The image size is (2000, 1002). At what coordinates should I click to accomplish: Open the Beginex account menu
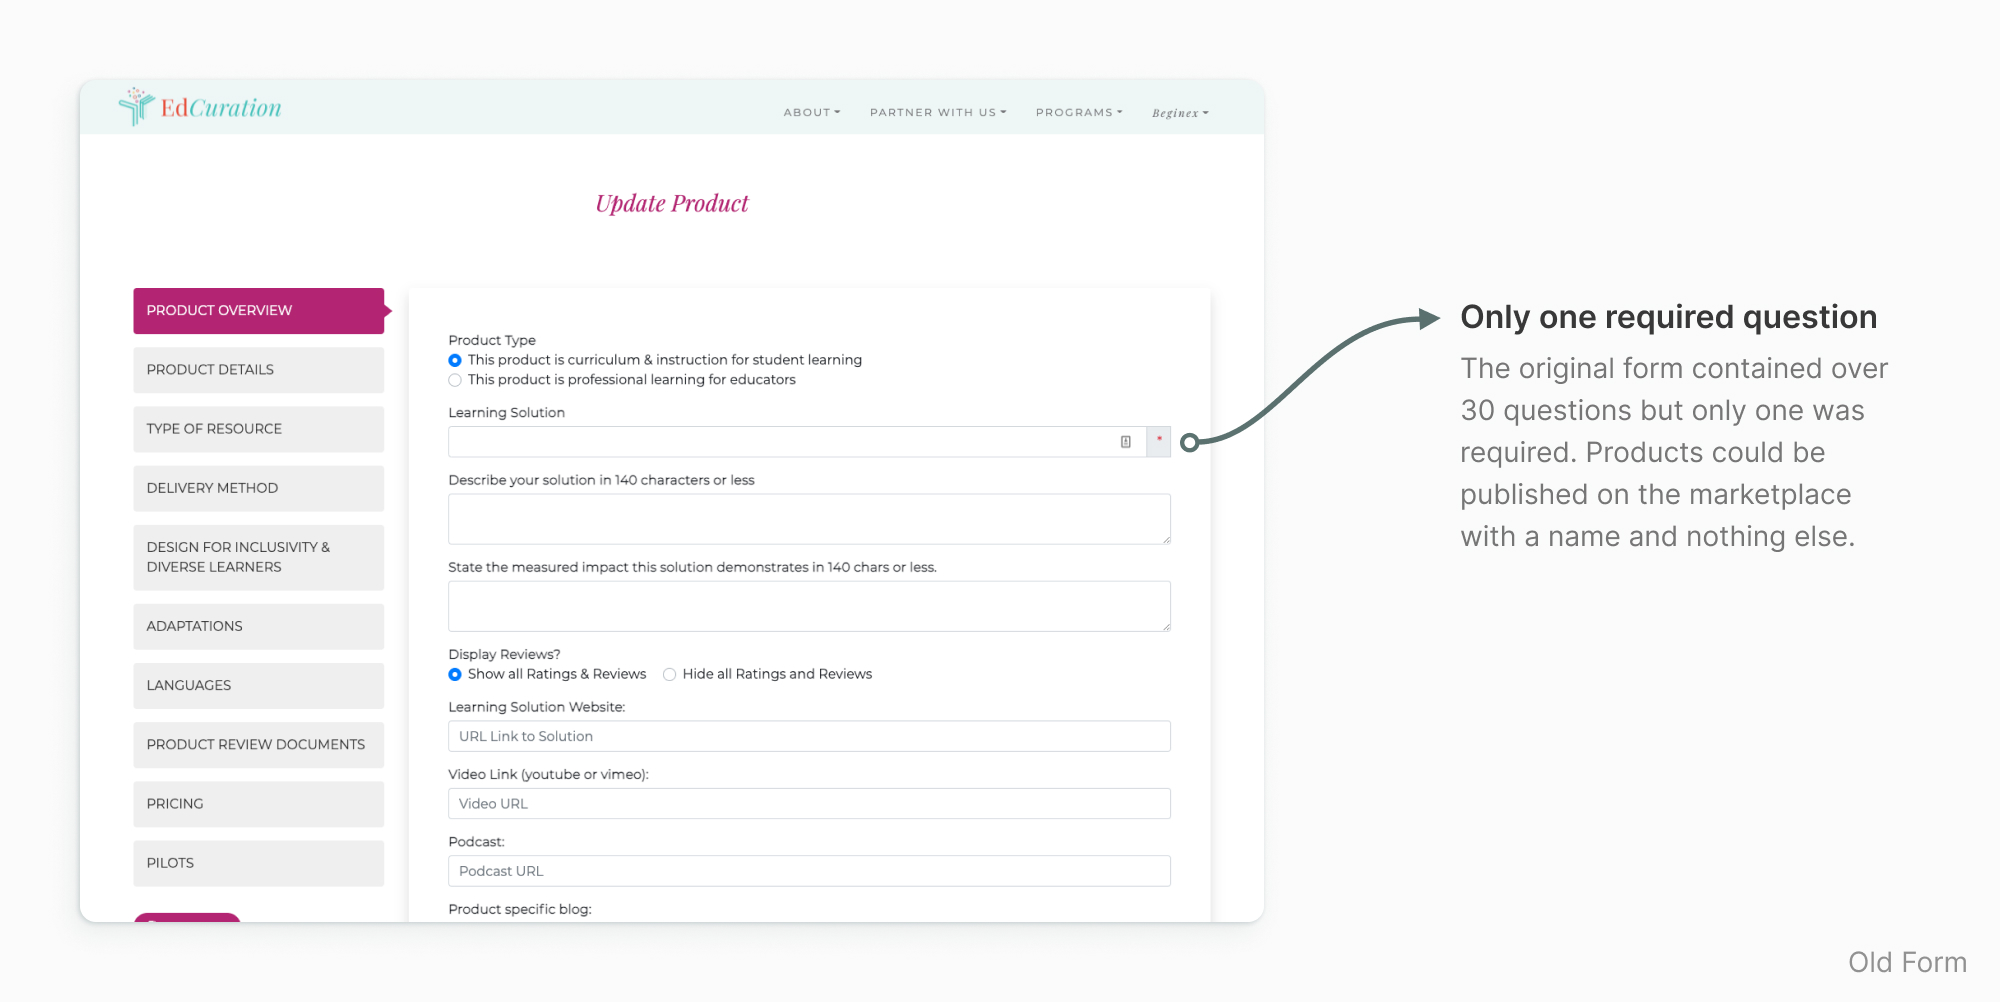[1180, 113]
